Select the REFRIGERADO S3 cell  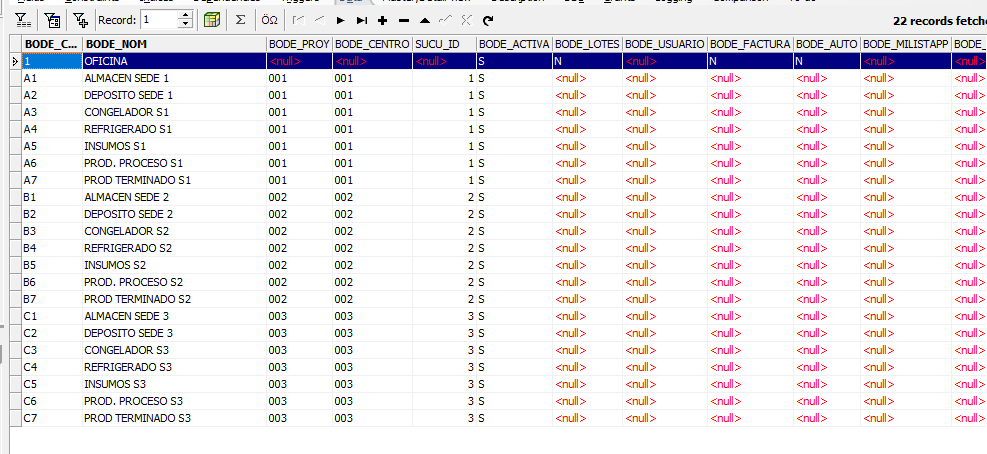click(x=174, y=367)
